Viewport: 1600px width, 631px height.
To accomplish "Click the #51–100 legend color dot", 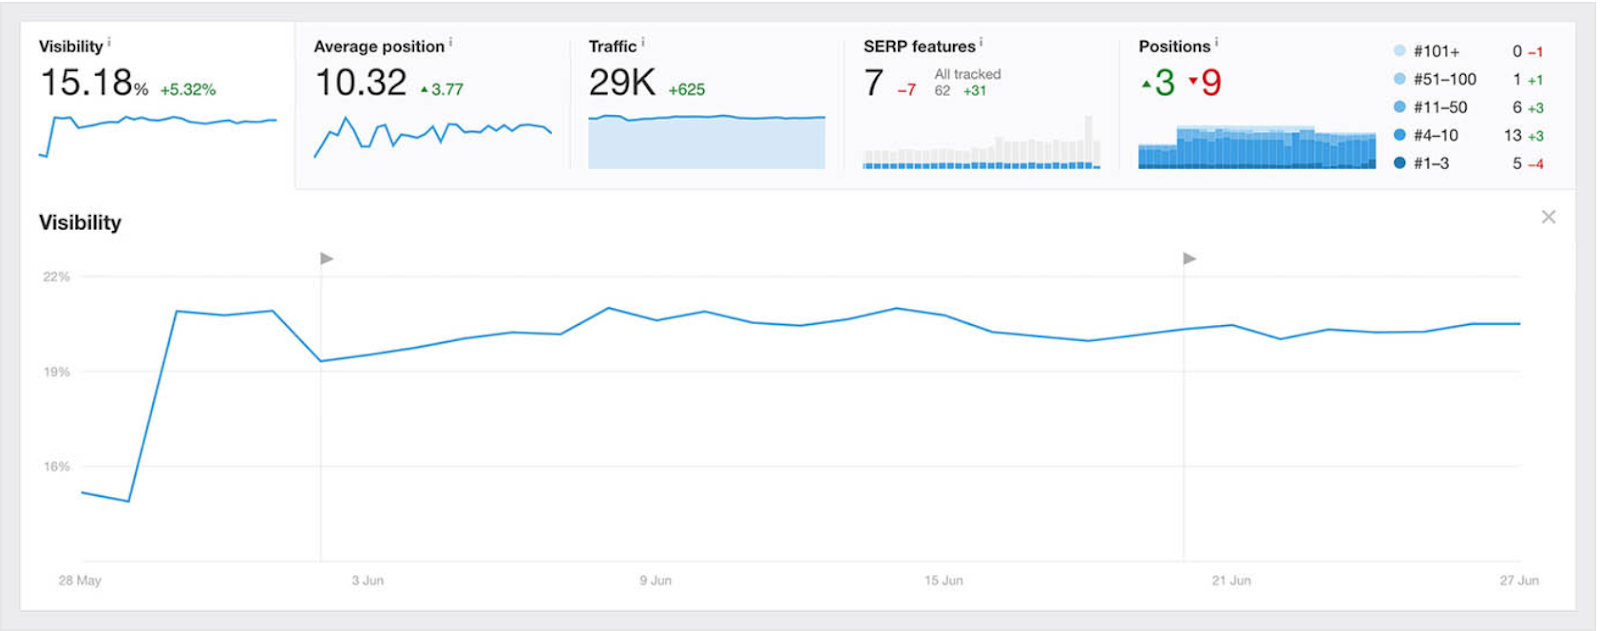I will tap(1399, 78).
